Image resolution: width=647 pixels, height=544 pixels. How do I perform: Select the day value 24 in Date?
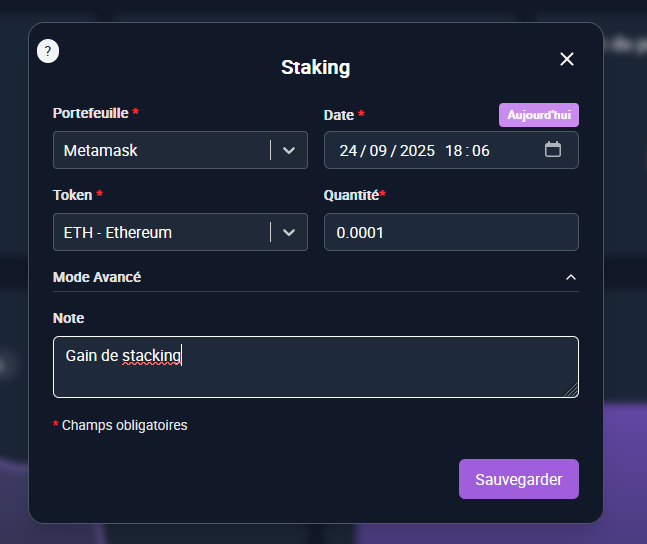click(348, 151)
